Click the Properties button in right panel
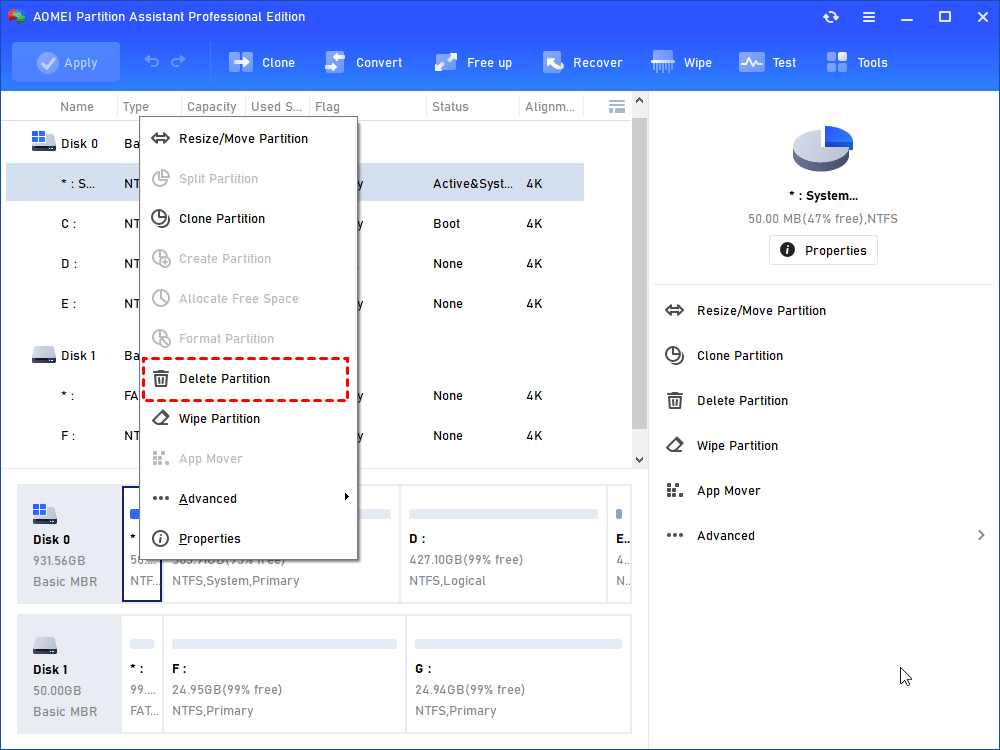Viewport: 1000px width, 750px height. 823,250
